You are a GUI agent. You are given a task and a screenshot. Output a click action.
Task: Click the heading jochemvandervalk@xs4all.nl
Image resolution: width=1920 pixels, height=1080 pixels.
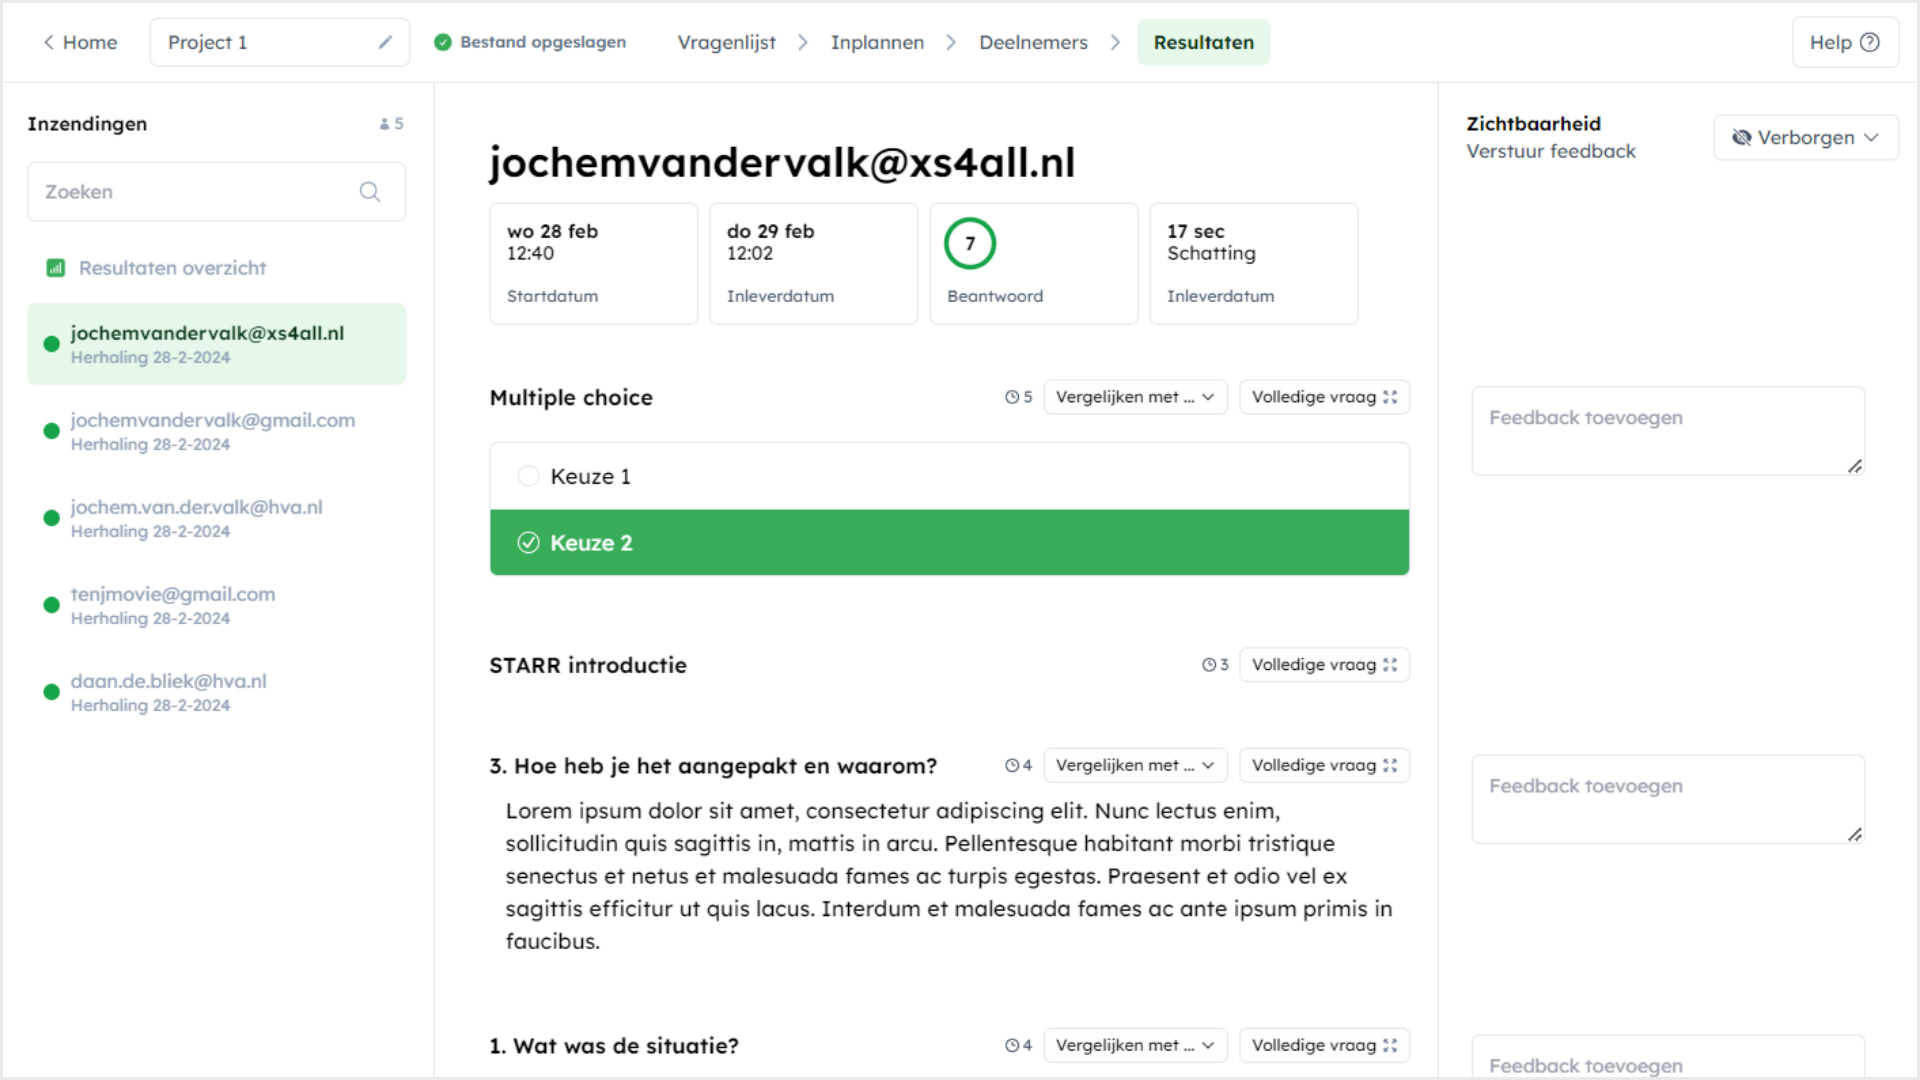(x=782, y=162)
